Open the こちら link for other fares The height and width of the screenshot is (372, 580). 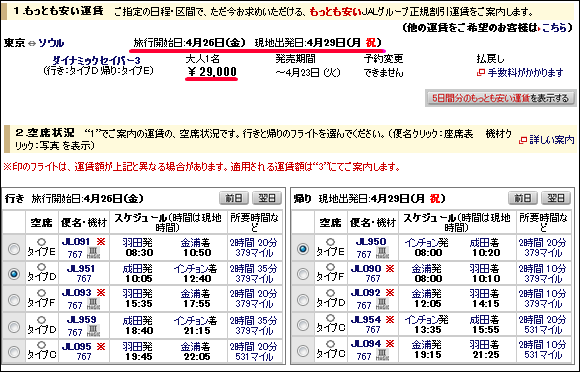point(554,28)
